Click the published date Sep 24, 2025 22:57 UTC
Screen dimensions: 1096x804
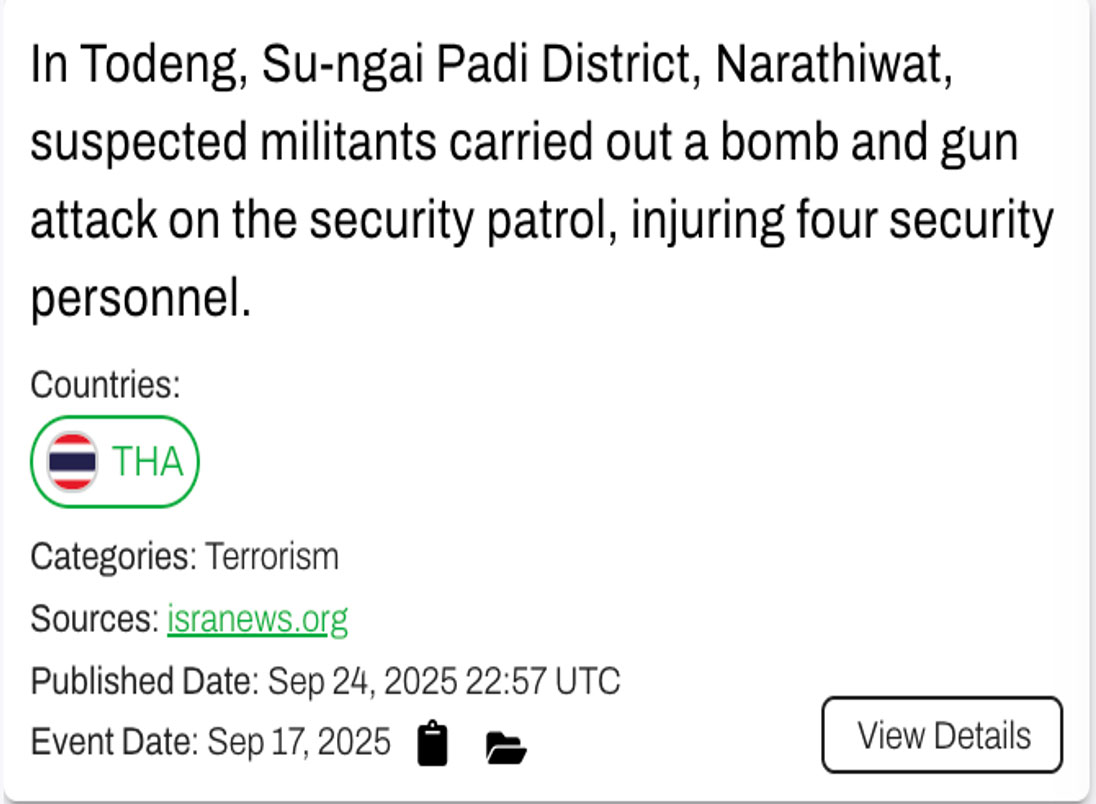click(x=444, y=682)
